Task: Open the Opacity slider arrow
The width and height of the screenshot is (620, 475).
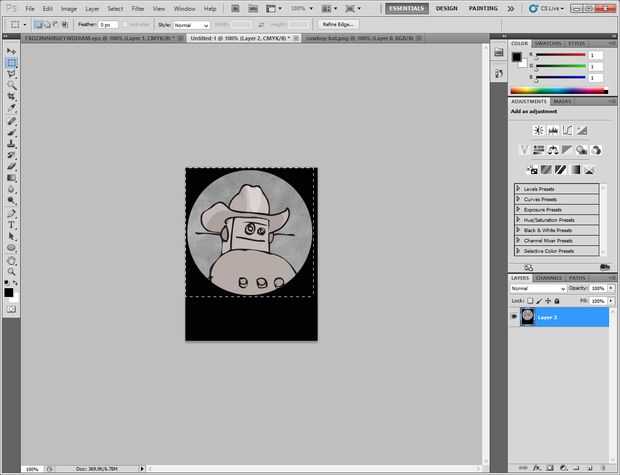Action: (611, 288)
